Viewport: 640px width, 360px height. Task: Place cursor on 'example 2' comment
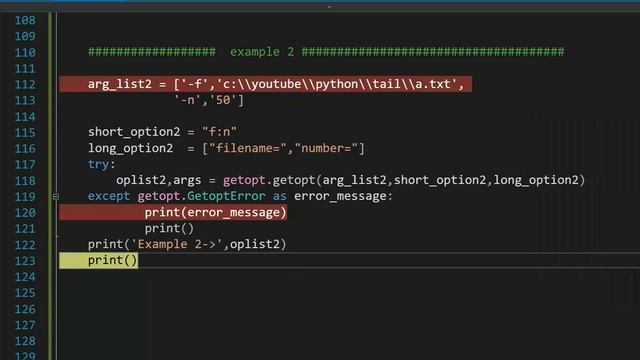pyautogui.click(x=262, y=52)
